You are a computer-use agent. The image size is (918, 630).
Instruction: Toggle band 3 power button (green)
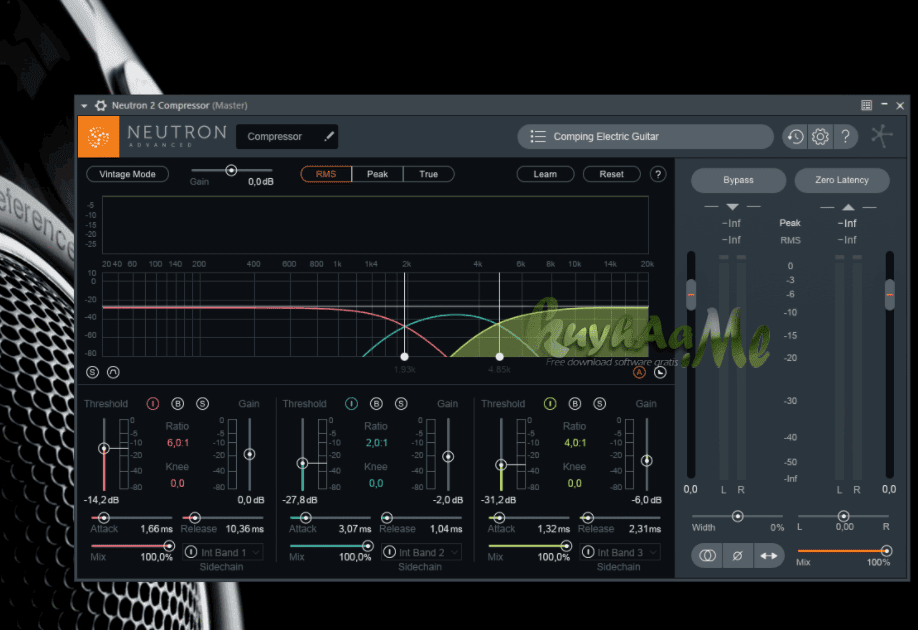tap(550, 403)
